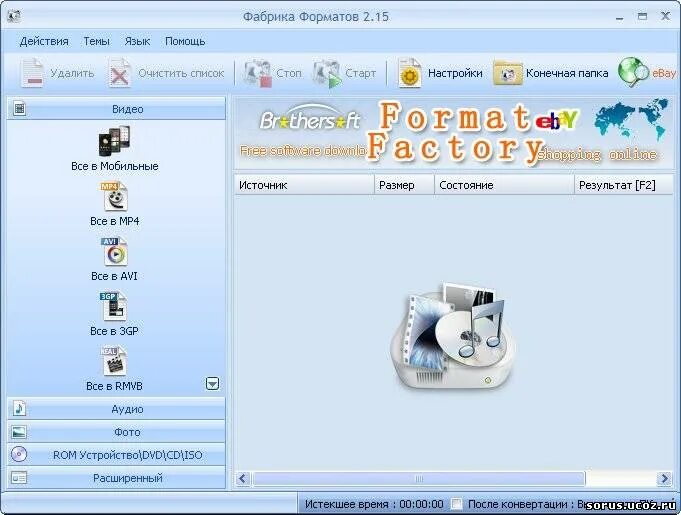This screenshot has height=515, width=681.
Task: Click the picture icon beside Фото
Action: 19,432
